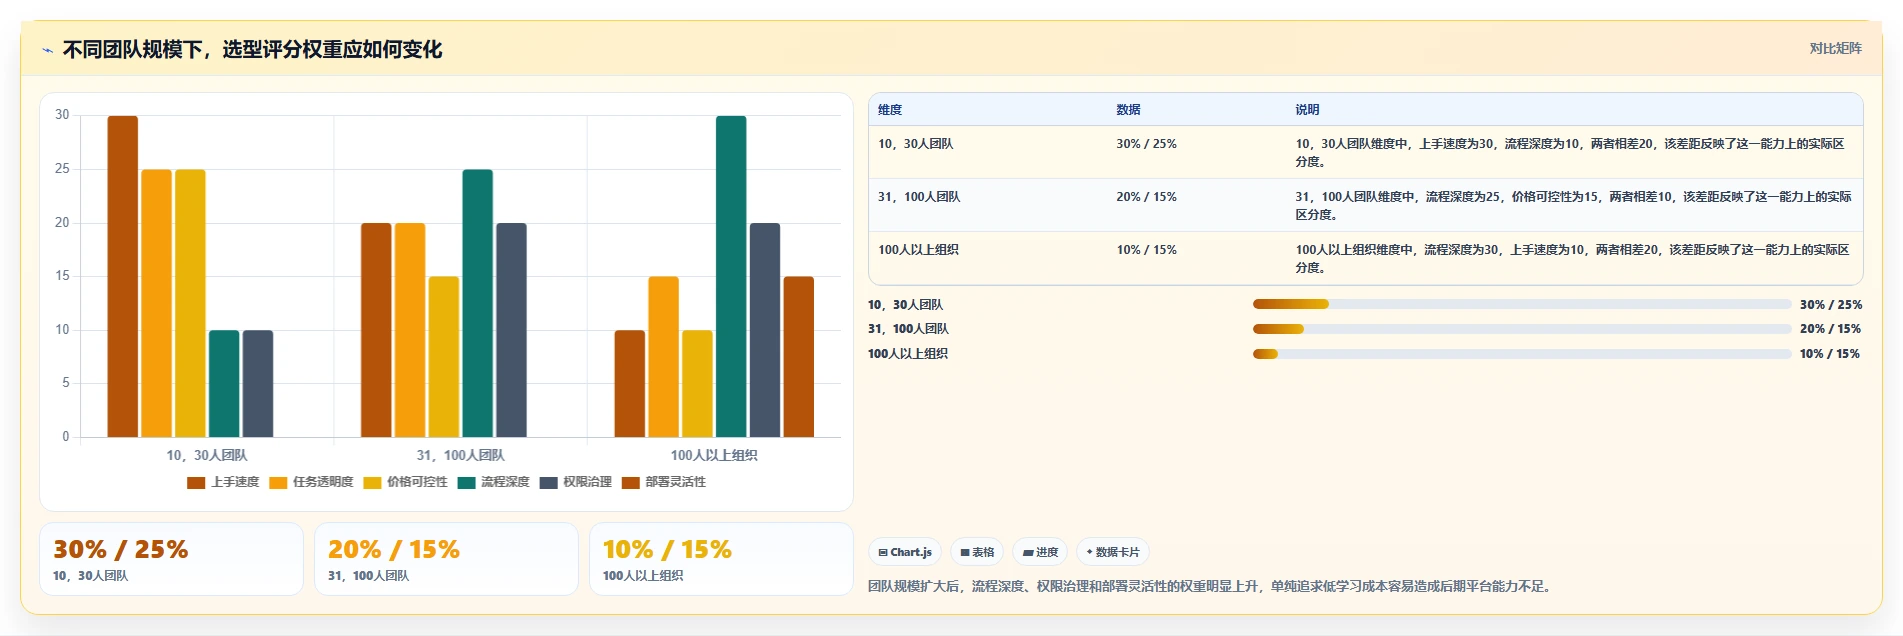The image size is (1903, 636).
Task: Click the progress bar for 10，30人团队
Action: point(1522,304)
